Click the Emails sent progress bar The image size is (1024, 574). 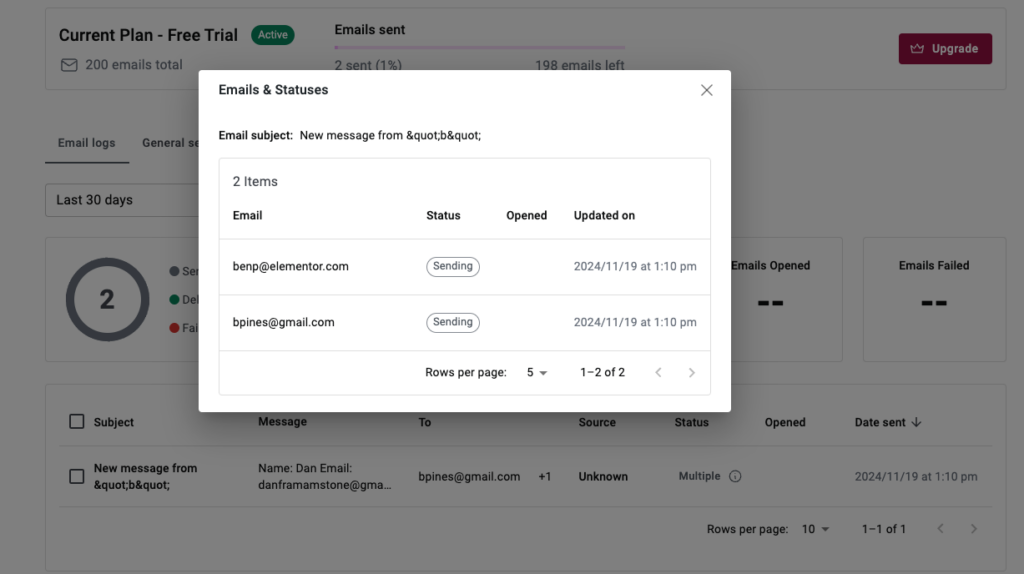[479, 47]
